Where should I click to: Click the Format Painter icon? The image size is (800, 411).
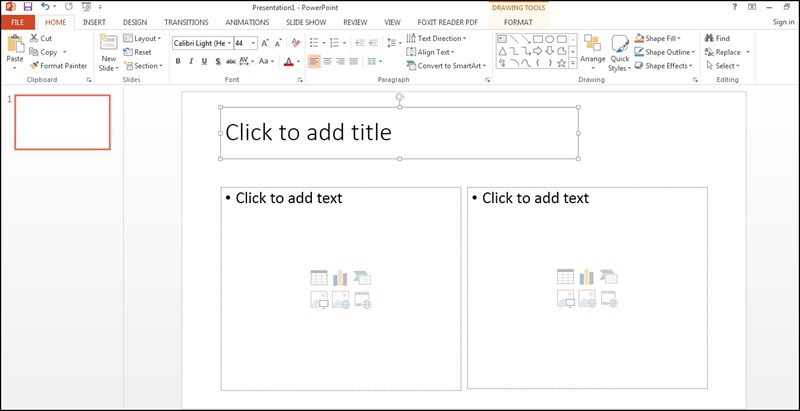34,65
